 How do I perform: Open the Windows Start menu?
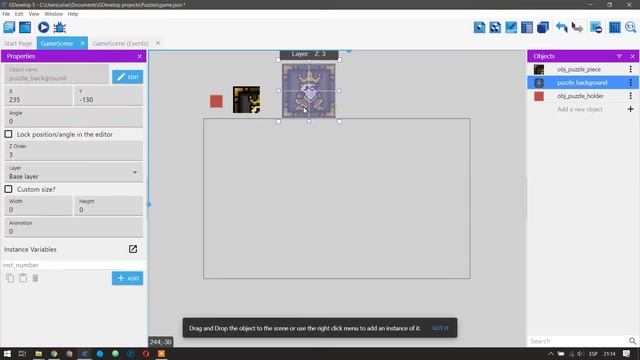pyautogui.click(x=7, y=353)
